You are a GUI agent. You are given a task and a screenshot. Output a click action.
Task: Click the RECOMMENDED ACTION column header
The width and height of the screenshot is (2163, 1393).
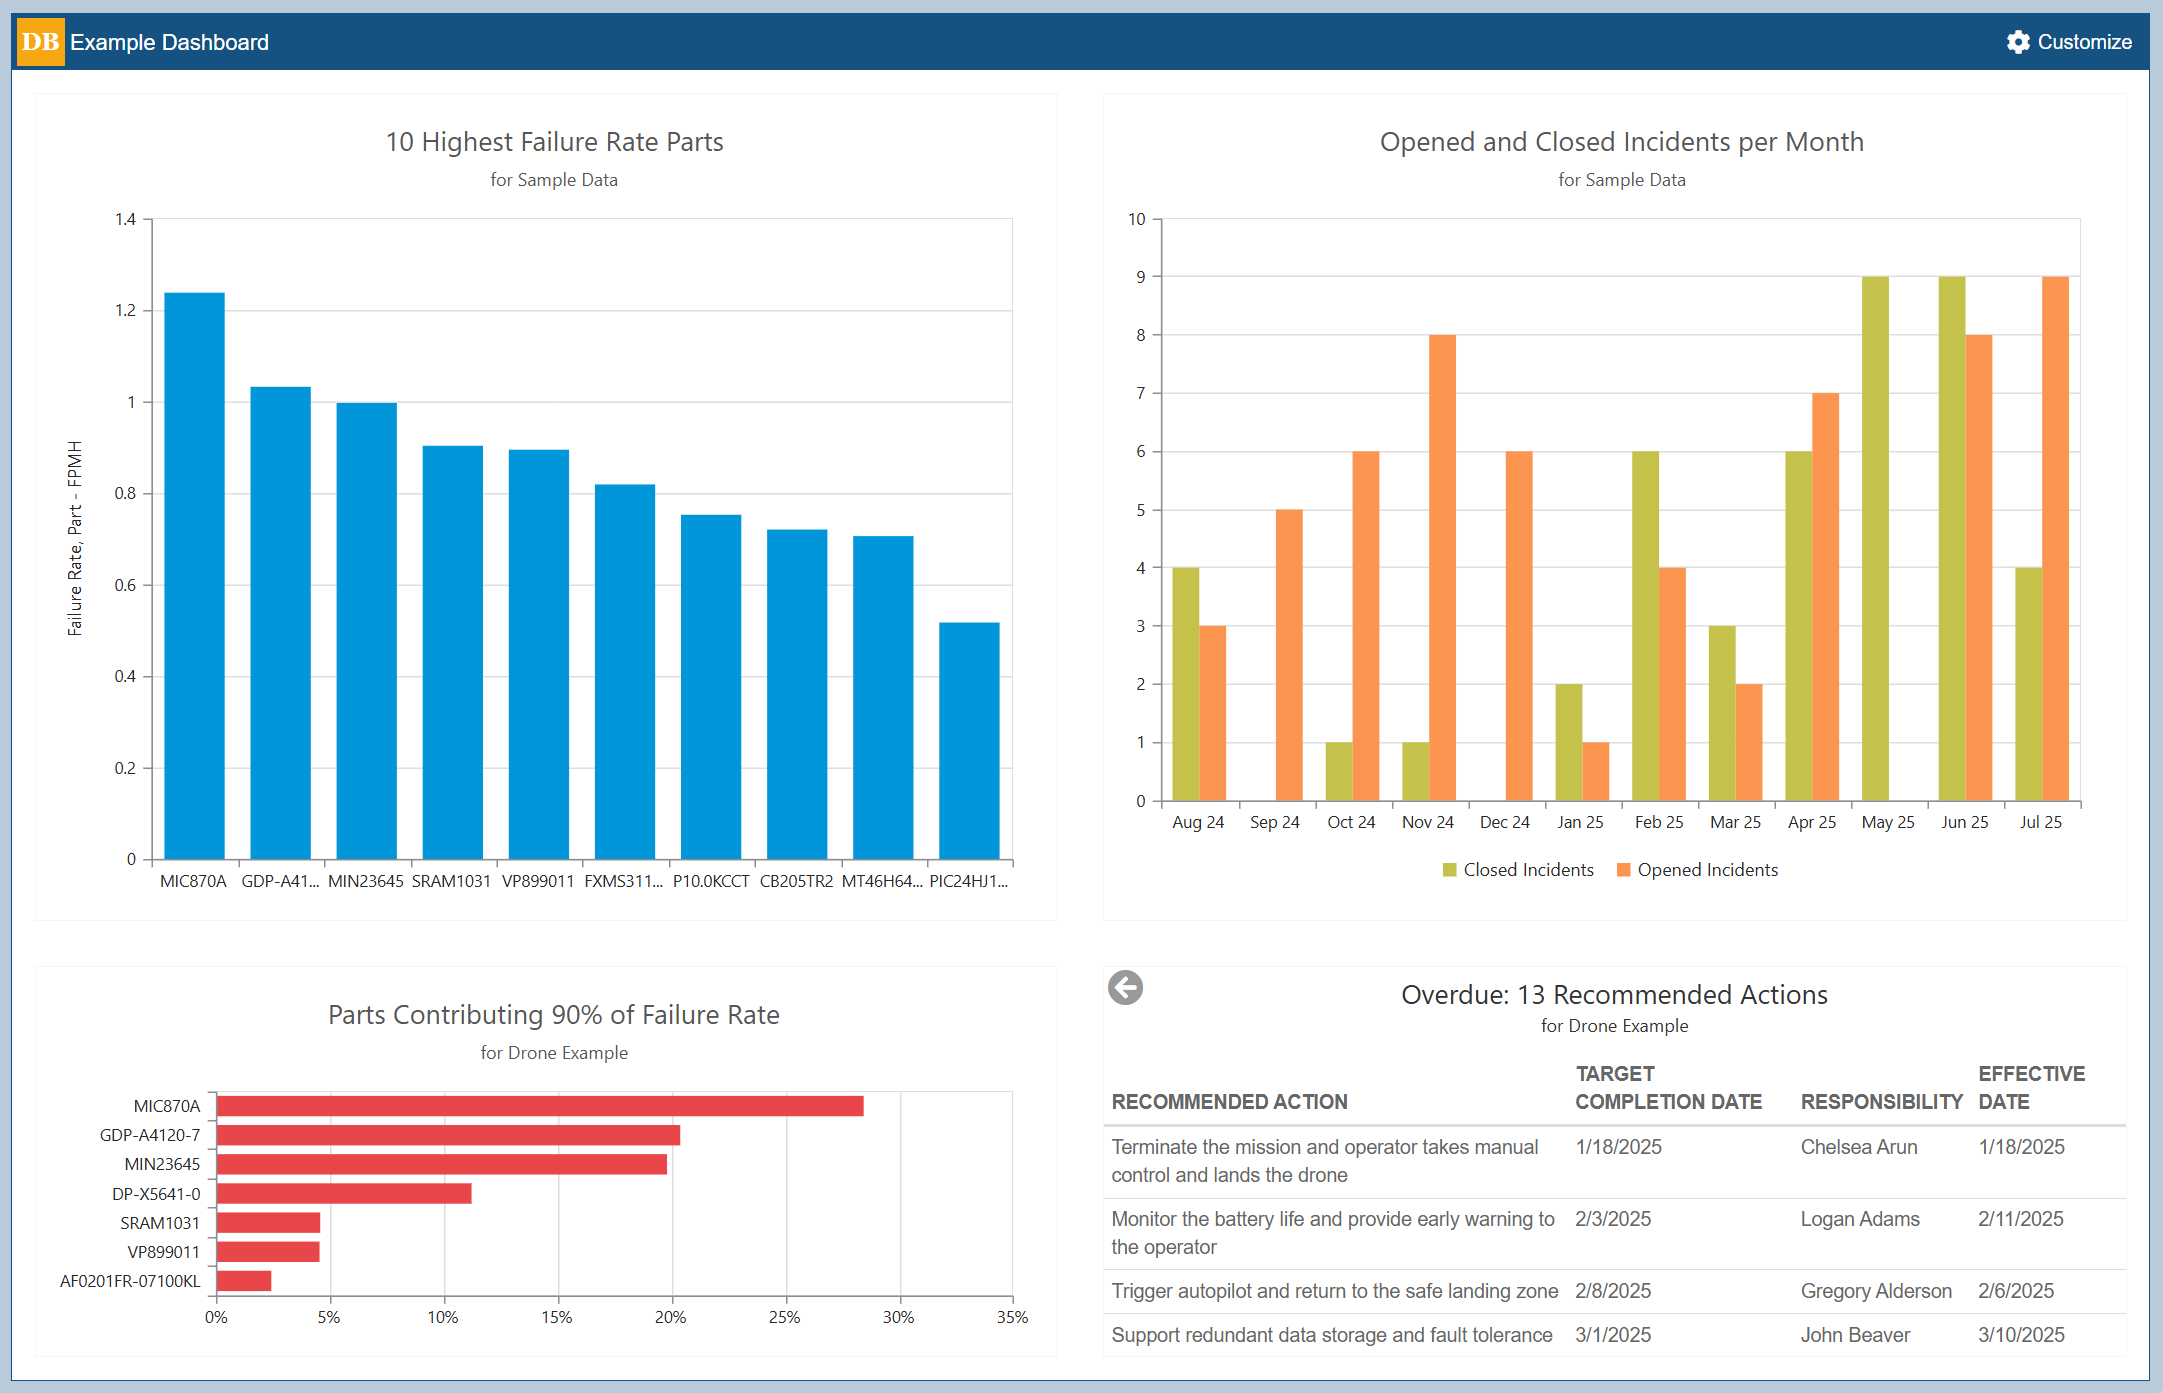click(1229, 1101)
